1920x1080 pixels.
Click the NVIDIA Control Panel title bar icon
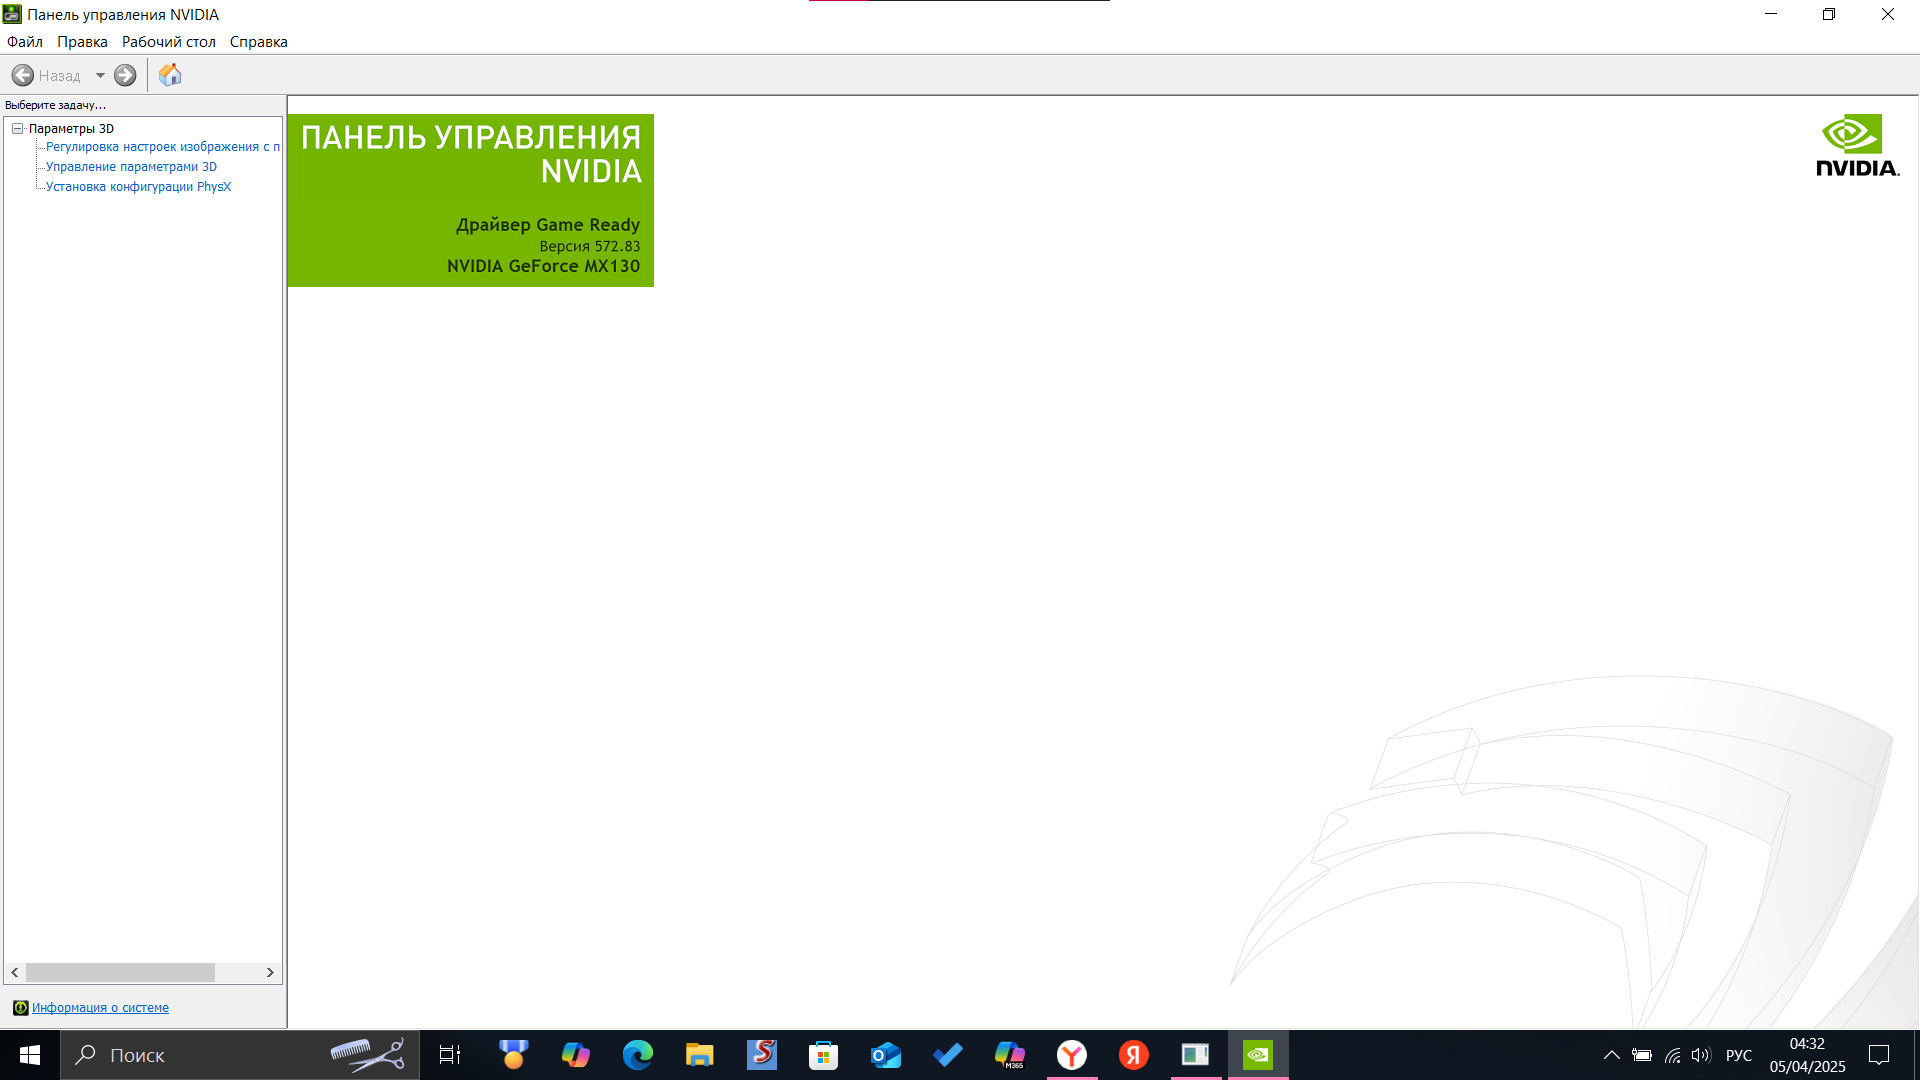click(12, 14)
